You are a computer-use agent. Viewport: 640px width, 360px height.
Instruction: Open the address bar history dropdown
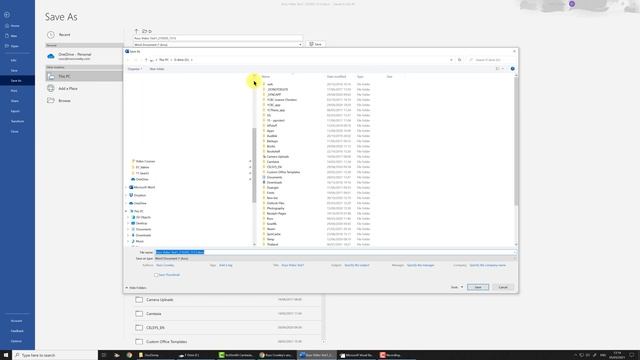451,60
